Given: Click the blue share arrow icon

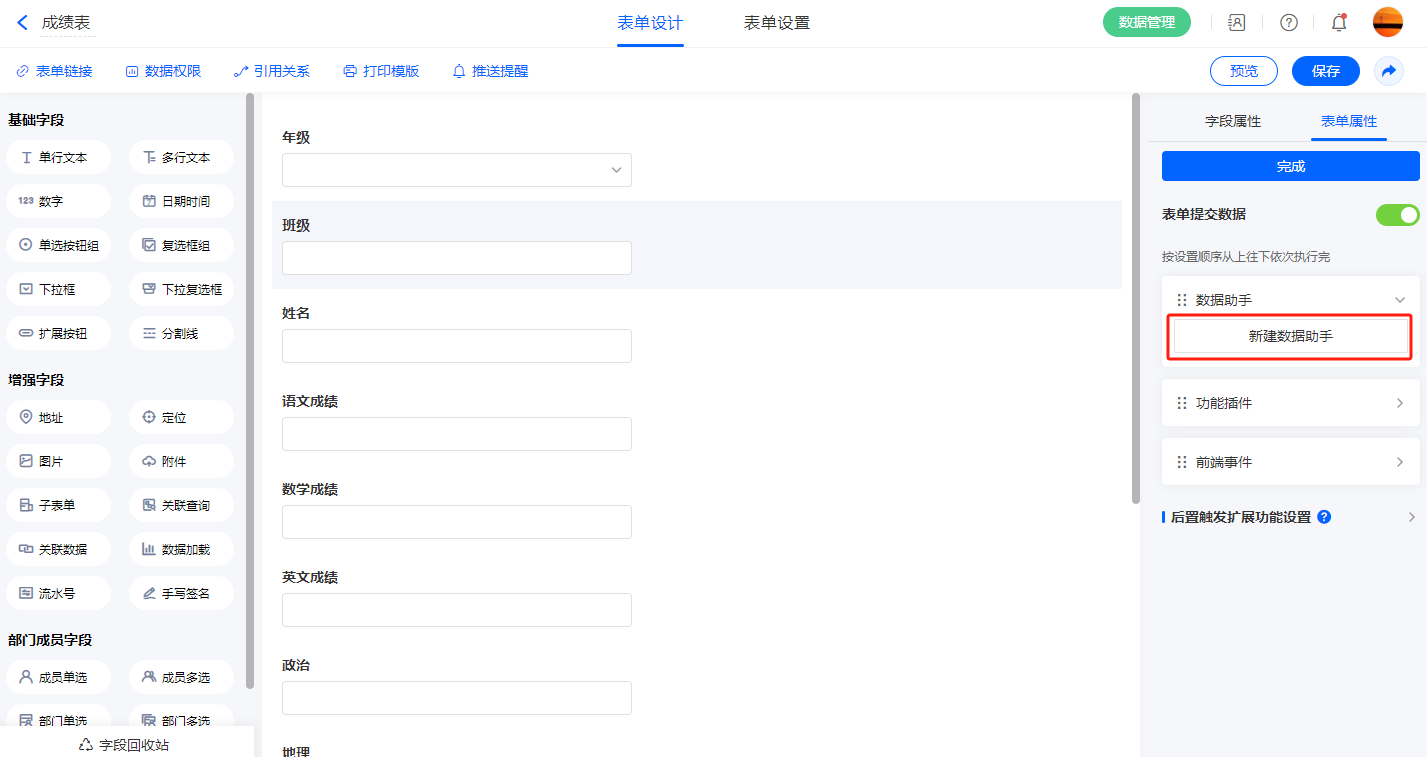Looking at the screenshot, I should point(1389,71).
